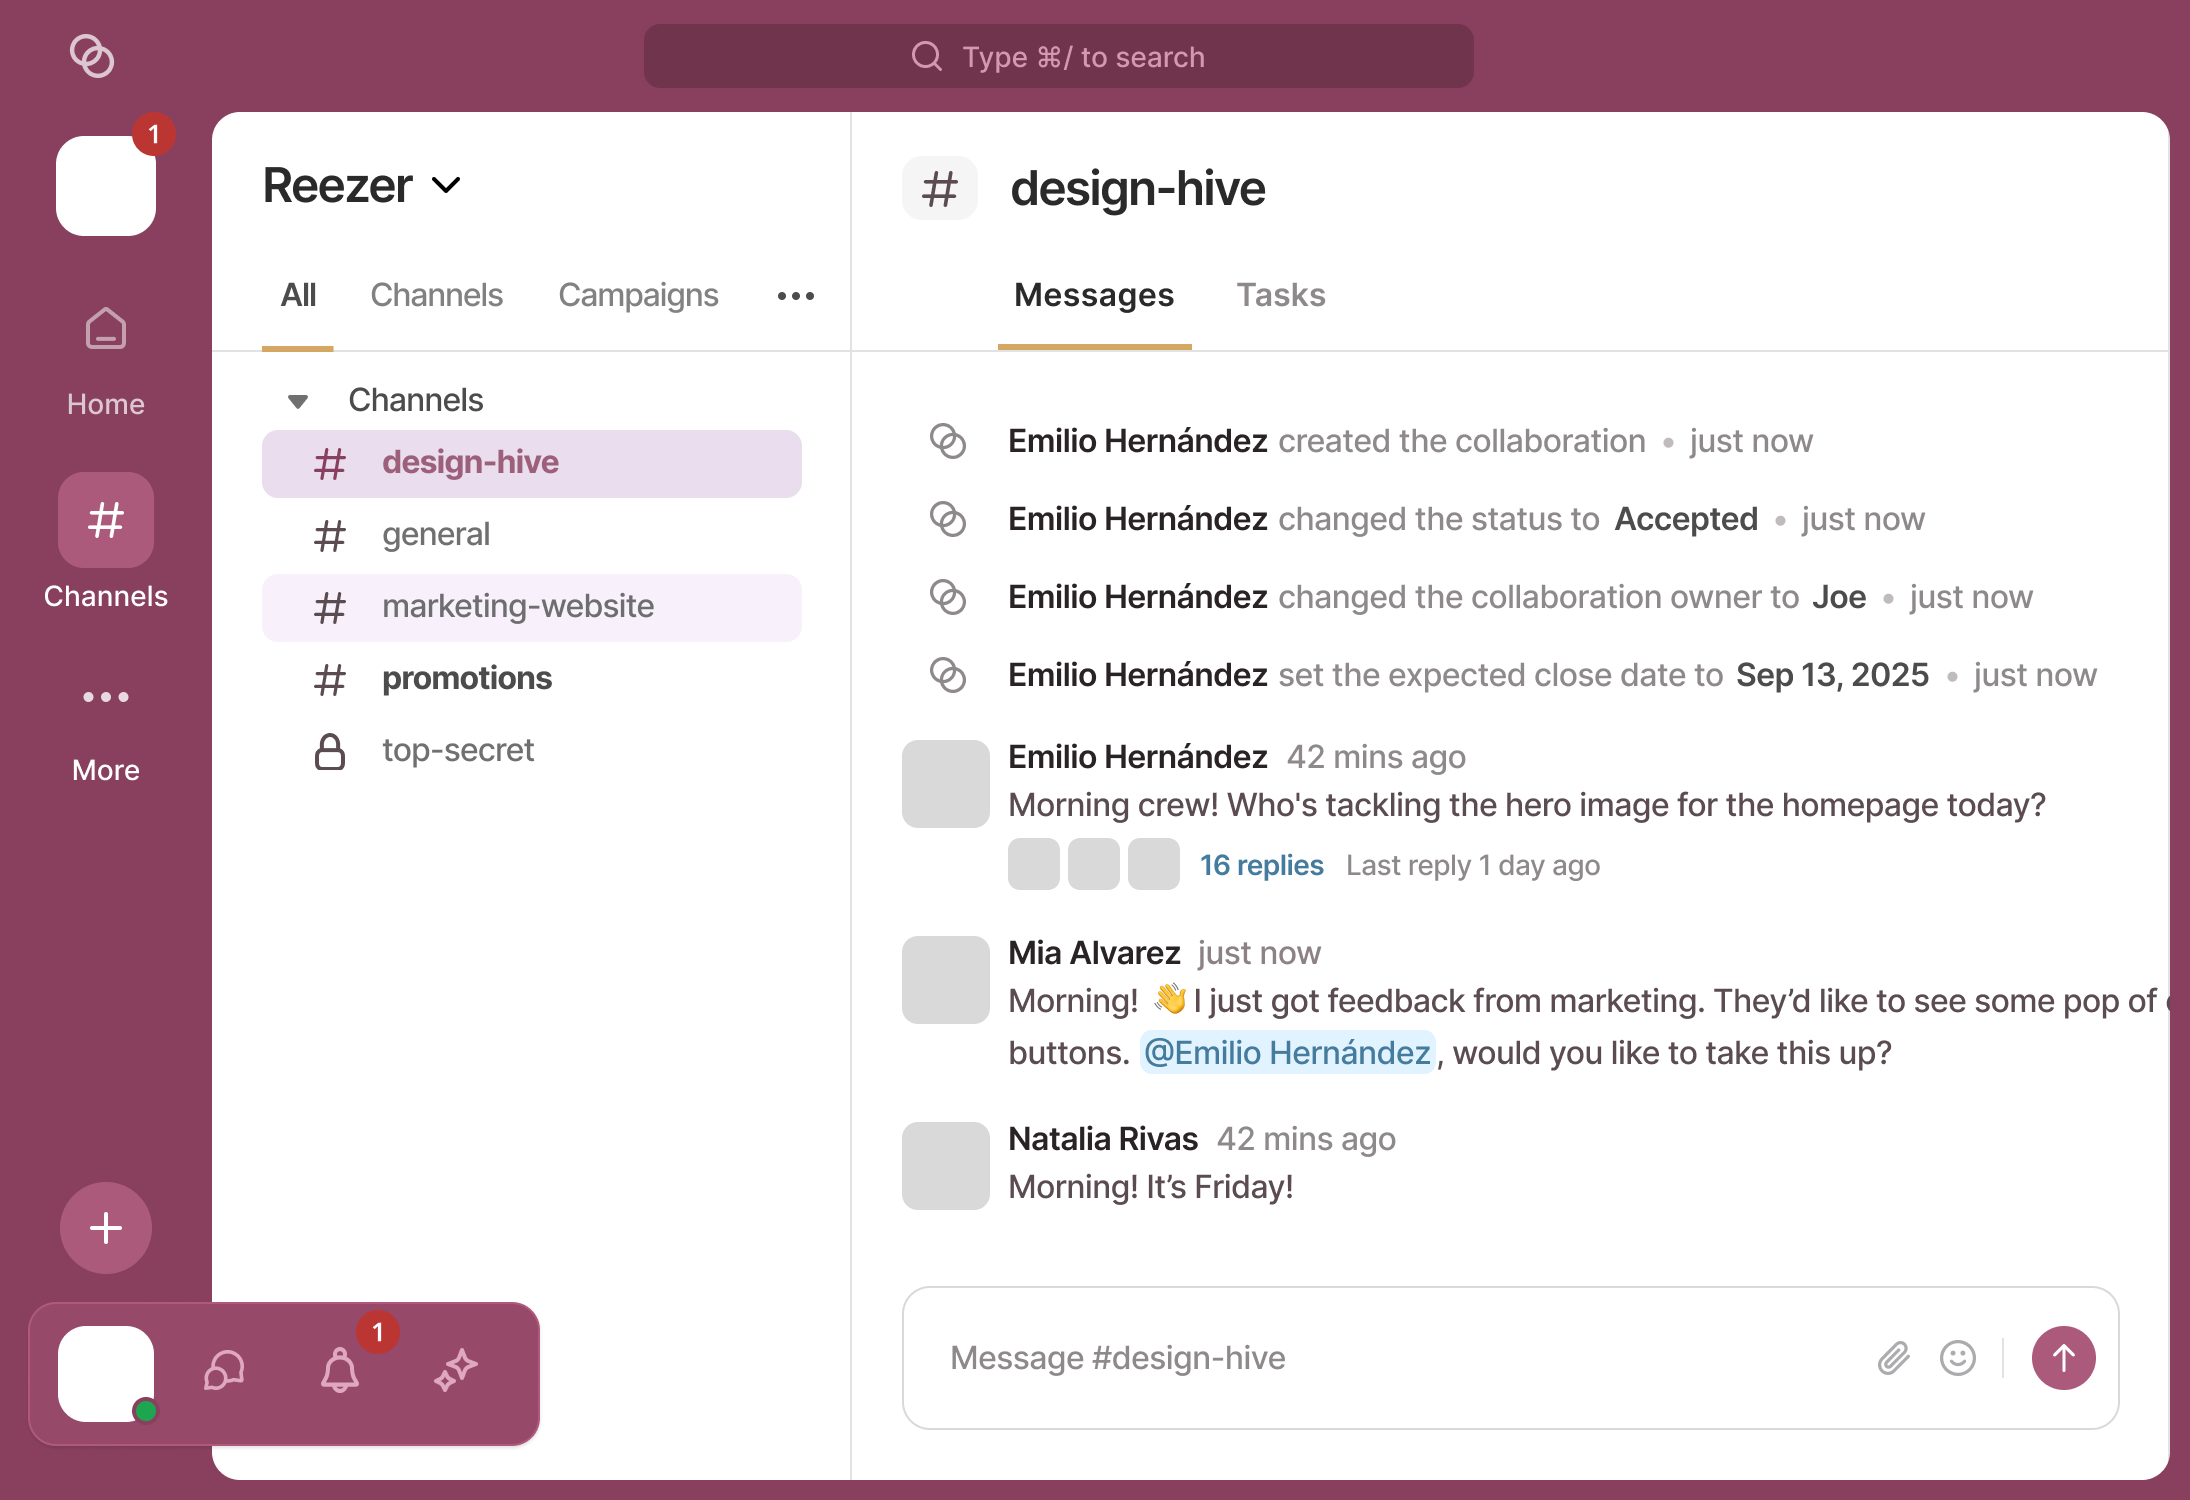The height and width of the screenshot is (1500, 2190).
Task: Click the plus create button in sidebar
Action: (x=106, y=1228)
